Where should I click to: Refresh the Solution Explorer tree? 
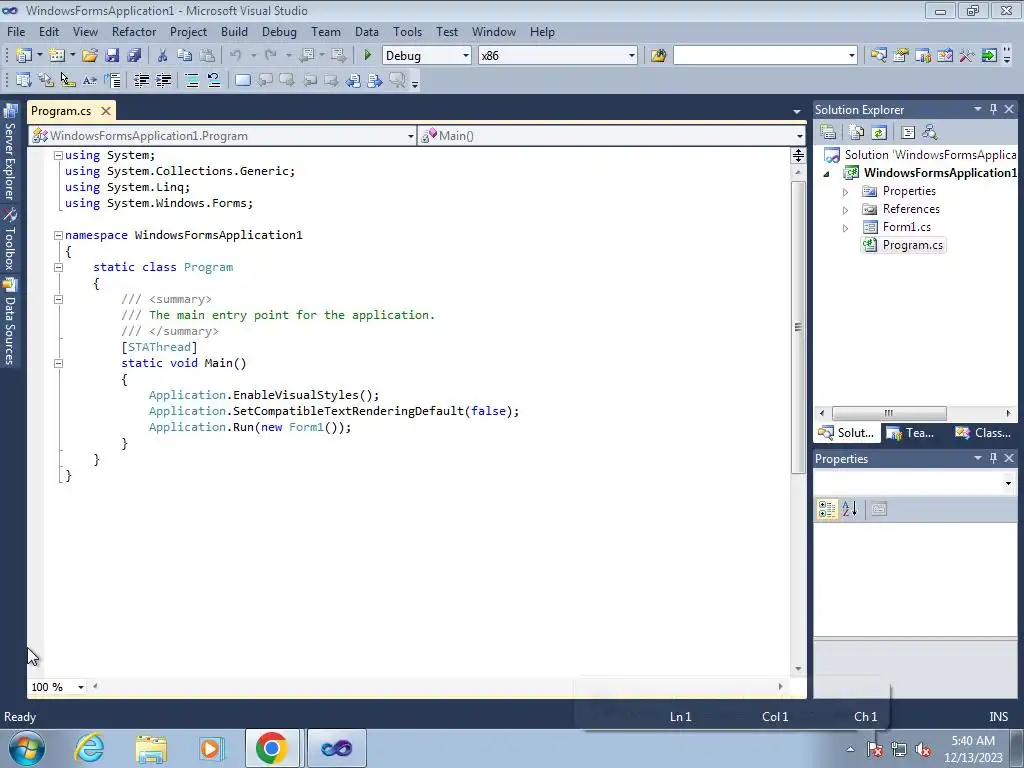pos(879,133)
